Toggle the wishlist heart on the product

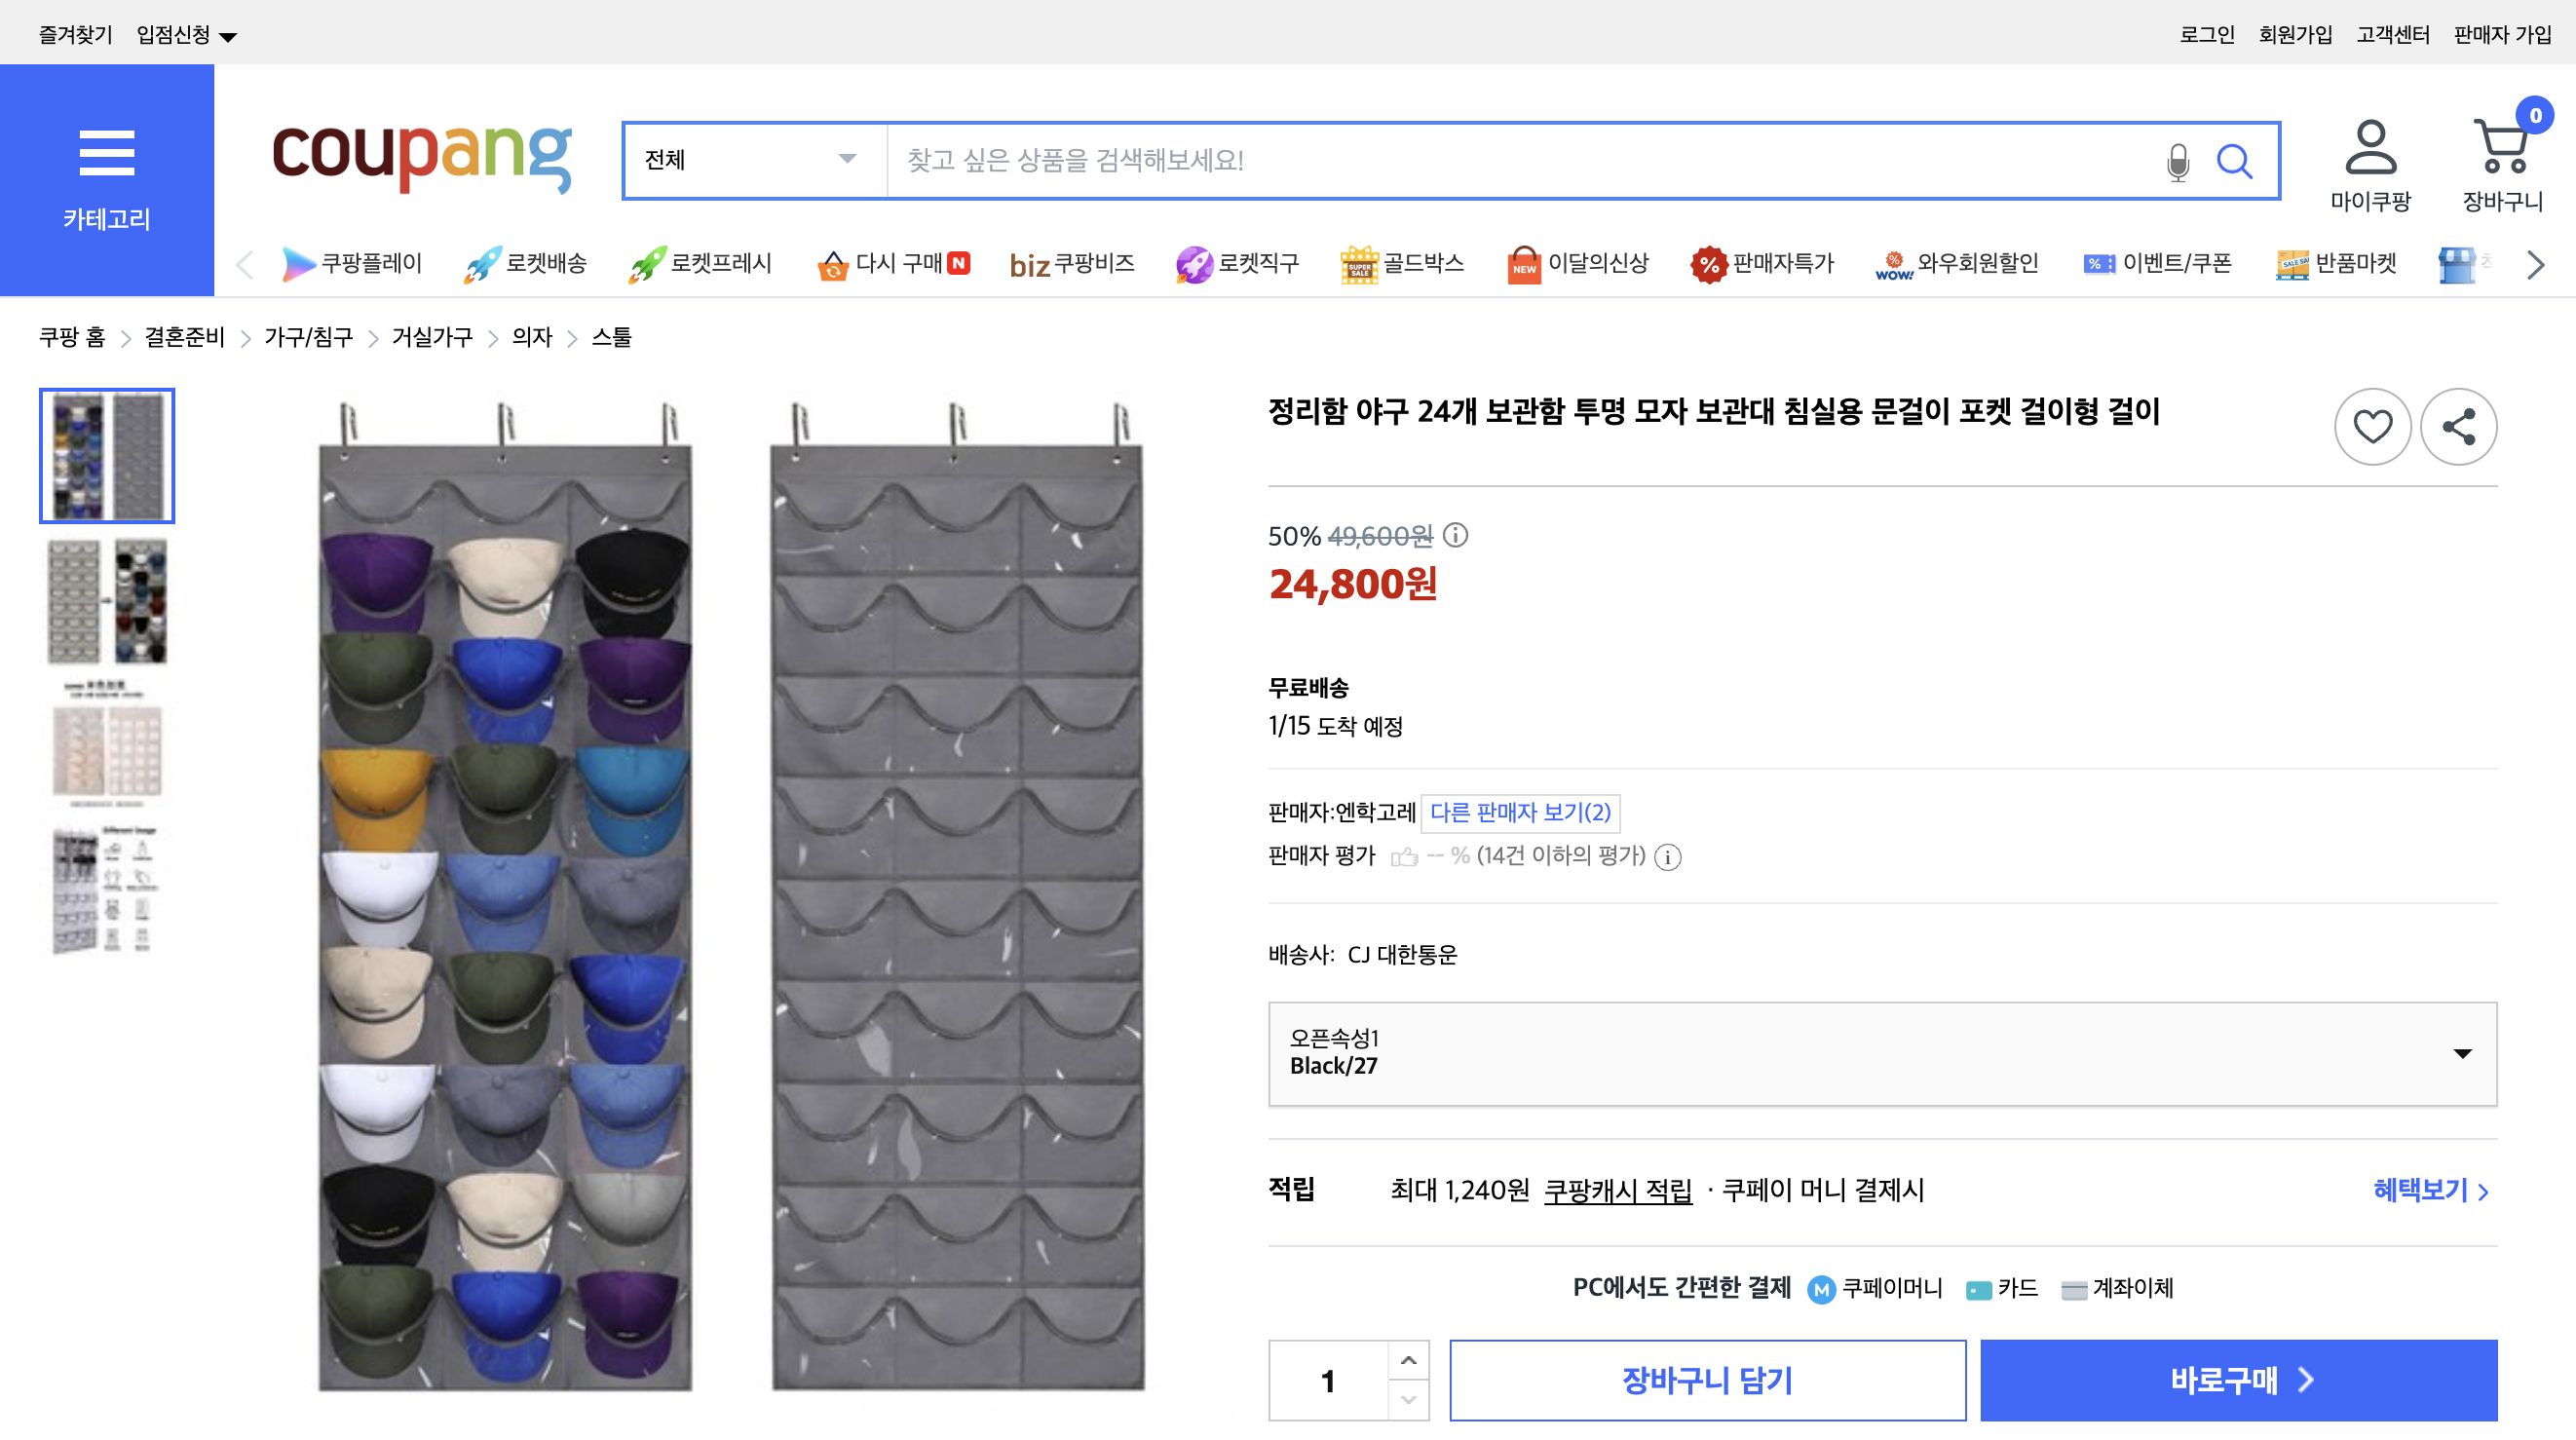[x=2372, y=427]
